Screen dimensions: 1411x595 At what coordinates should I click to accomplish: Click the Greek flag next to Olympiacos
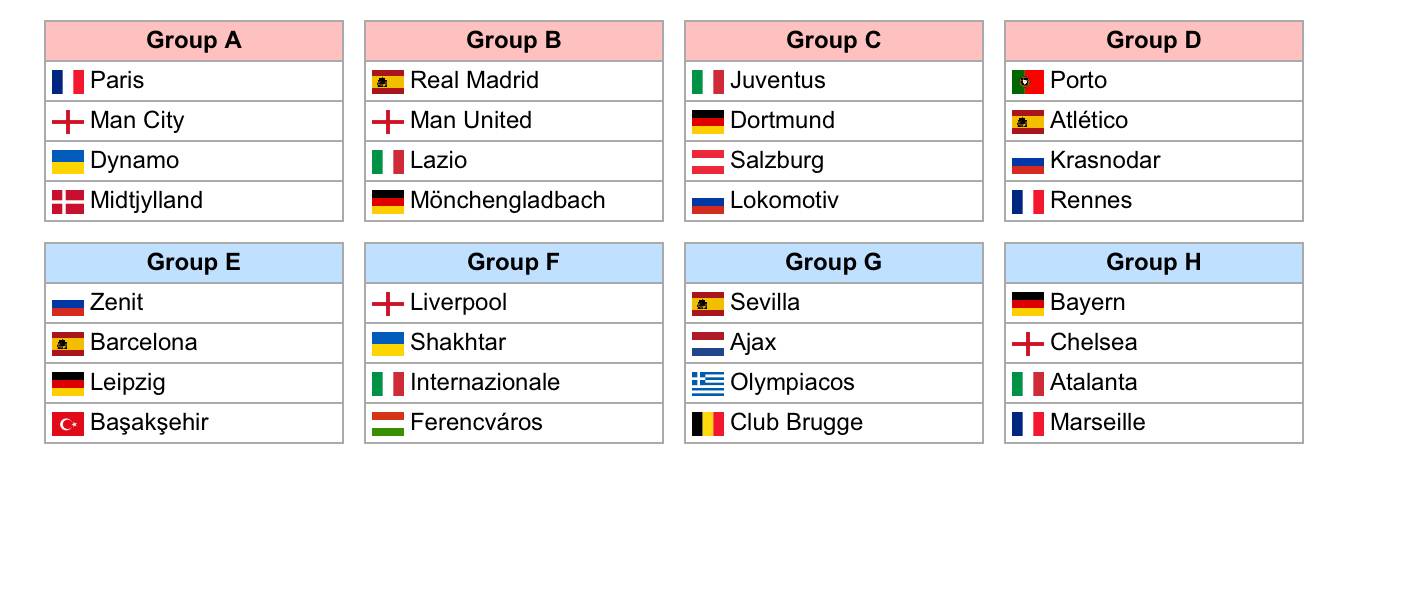click(708, 384)
